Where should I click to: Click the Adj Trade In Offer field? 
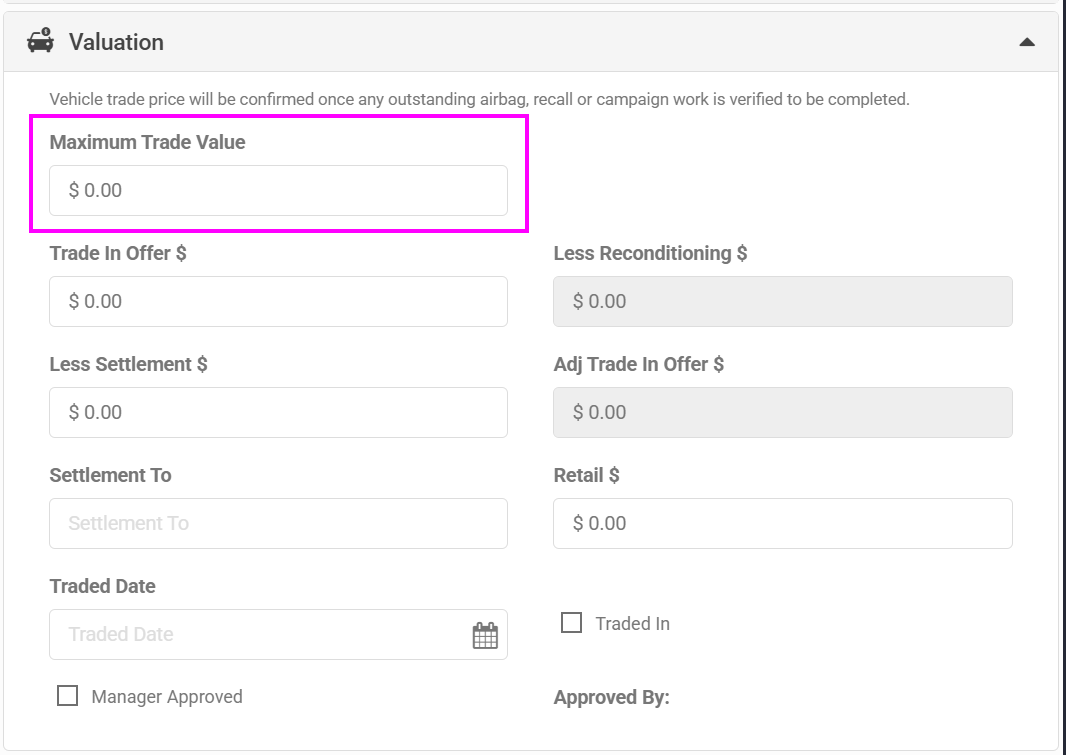coord(782,412)
